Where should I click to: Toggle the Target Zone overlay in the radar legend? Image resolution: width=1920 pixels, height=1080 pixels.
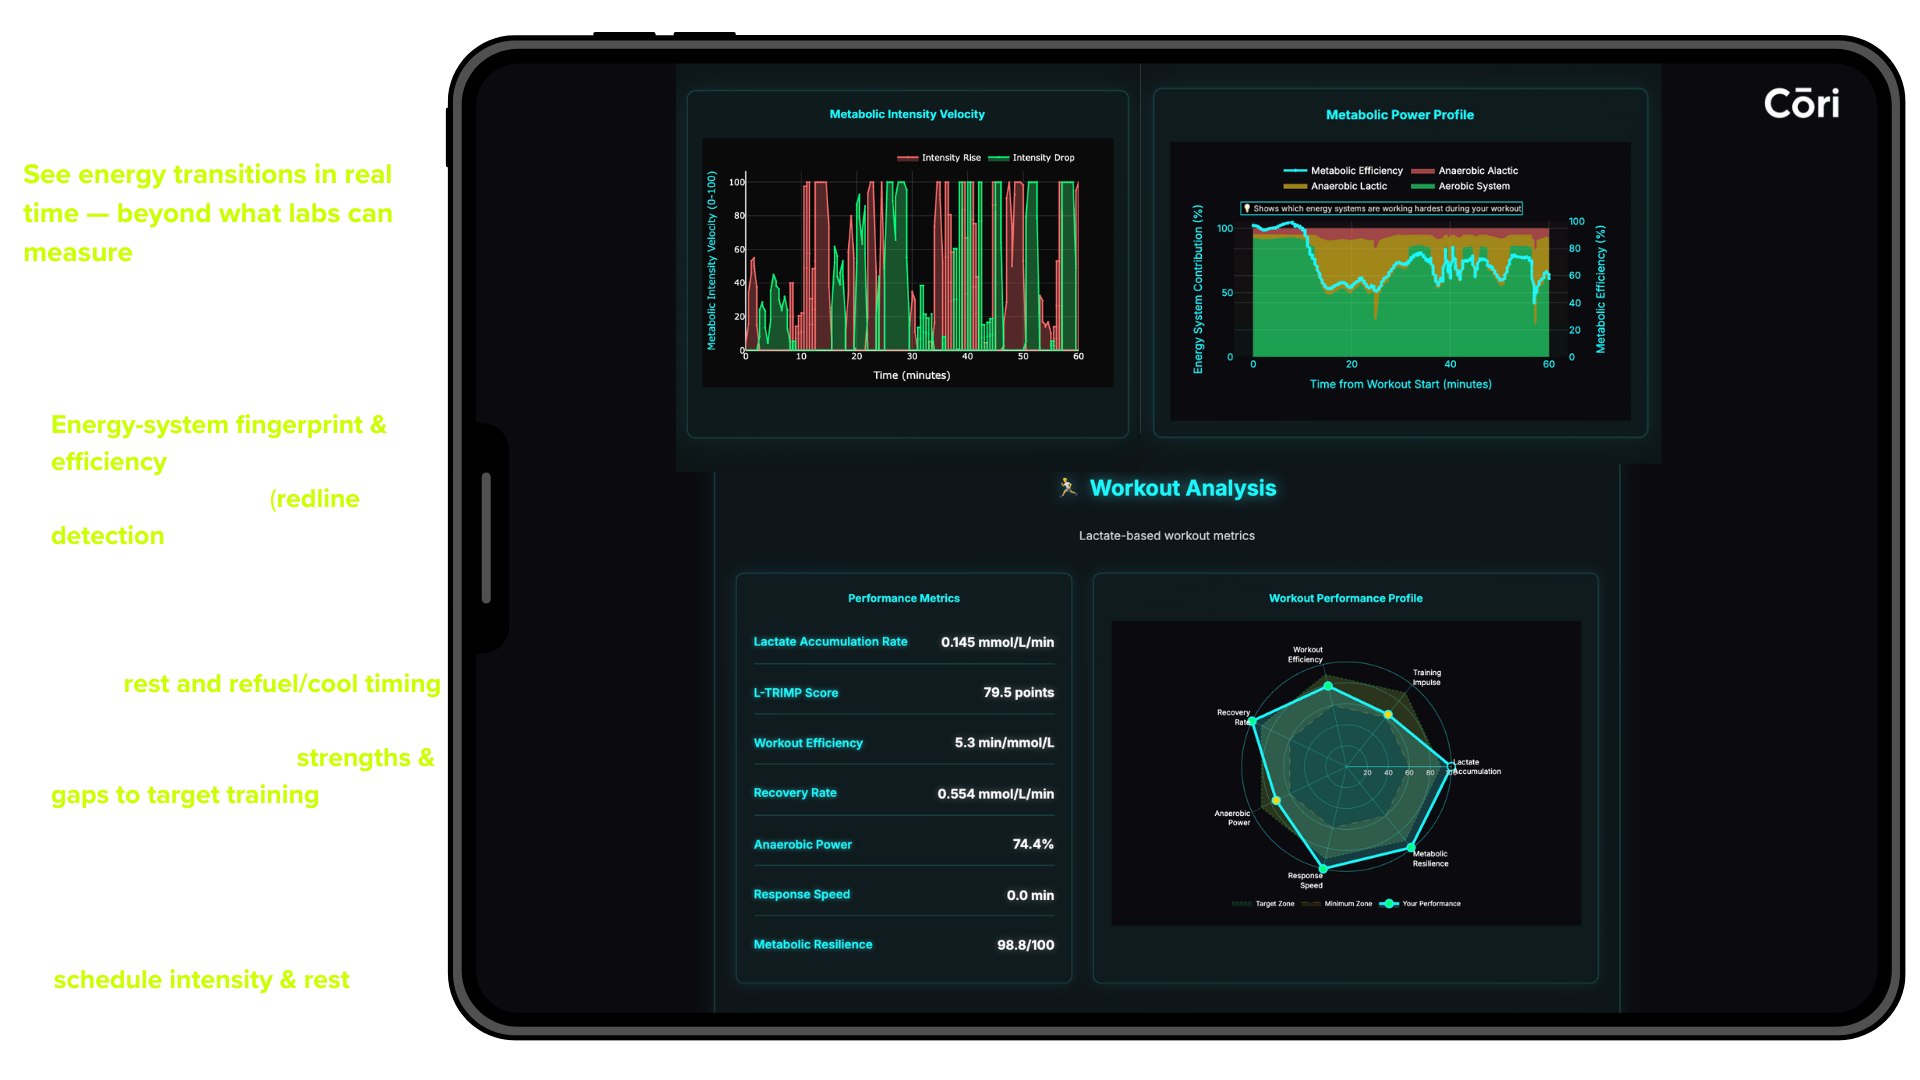(1242, 903)
